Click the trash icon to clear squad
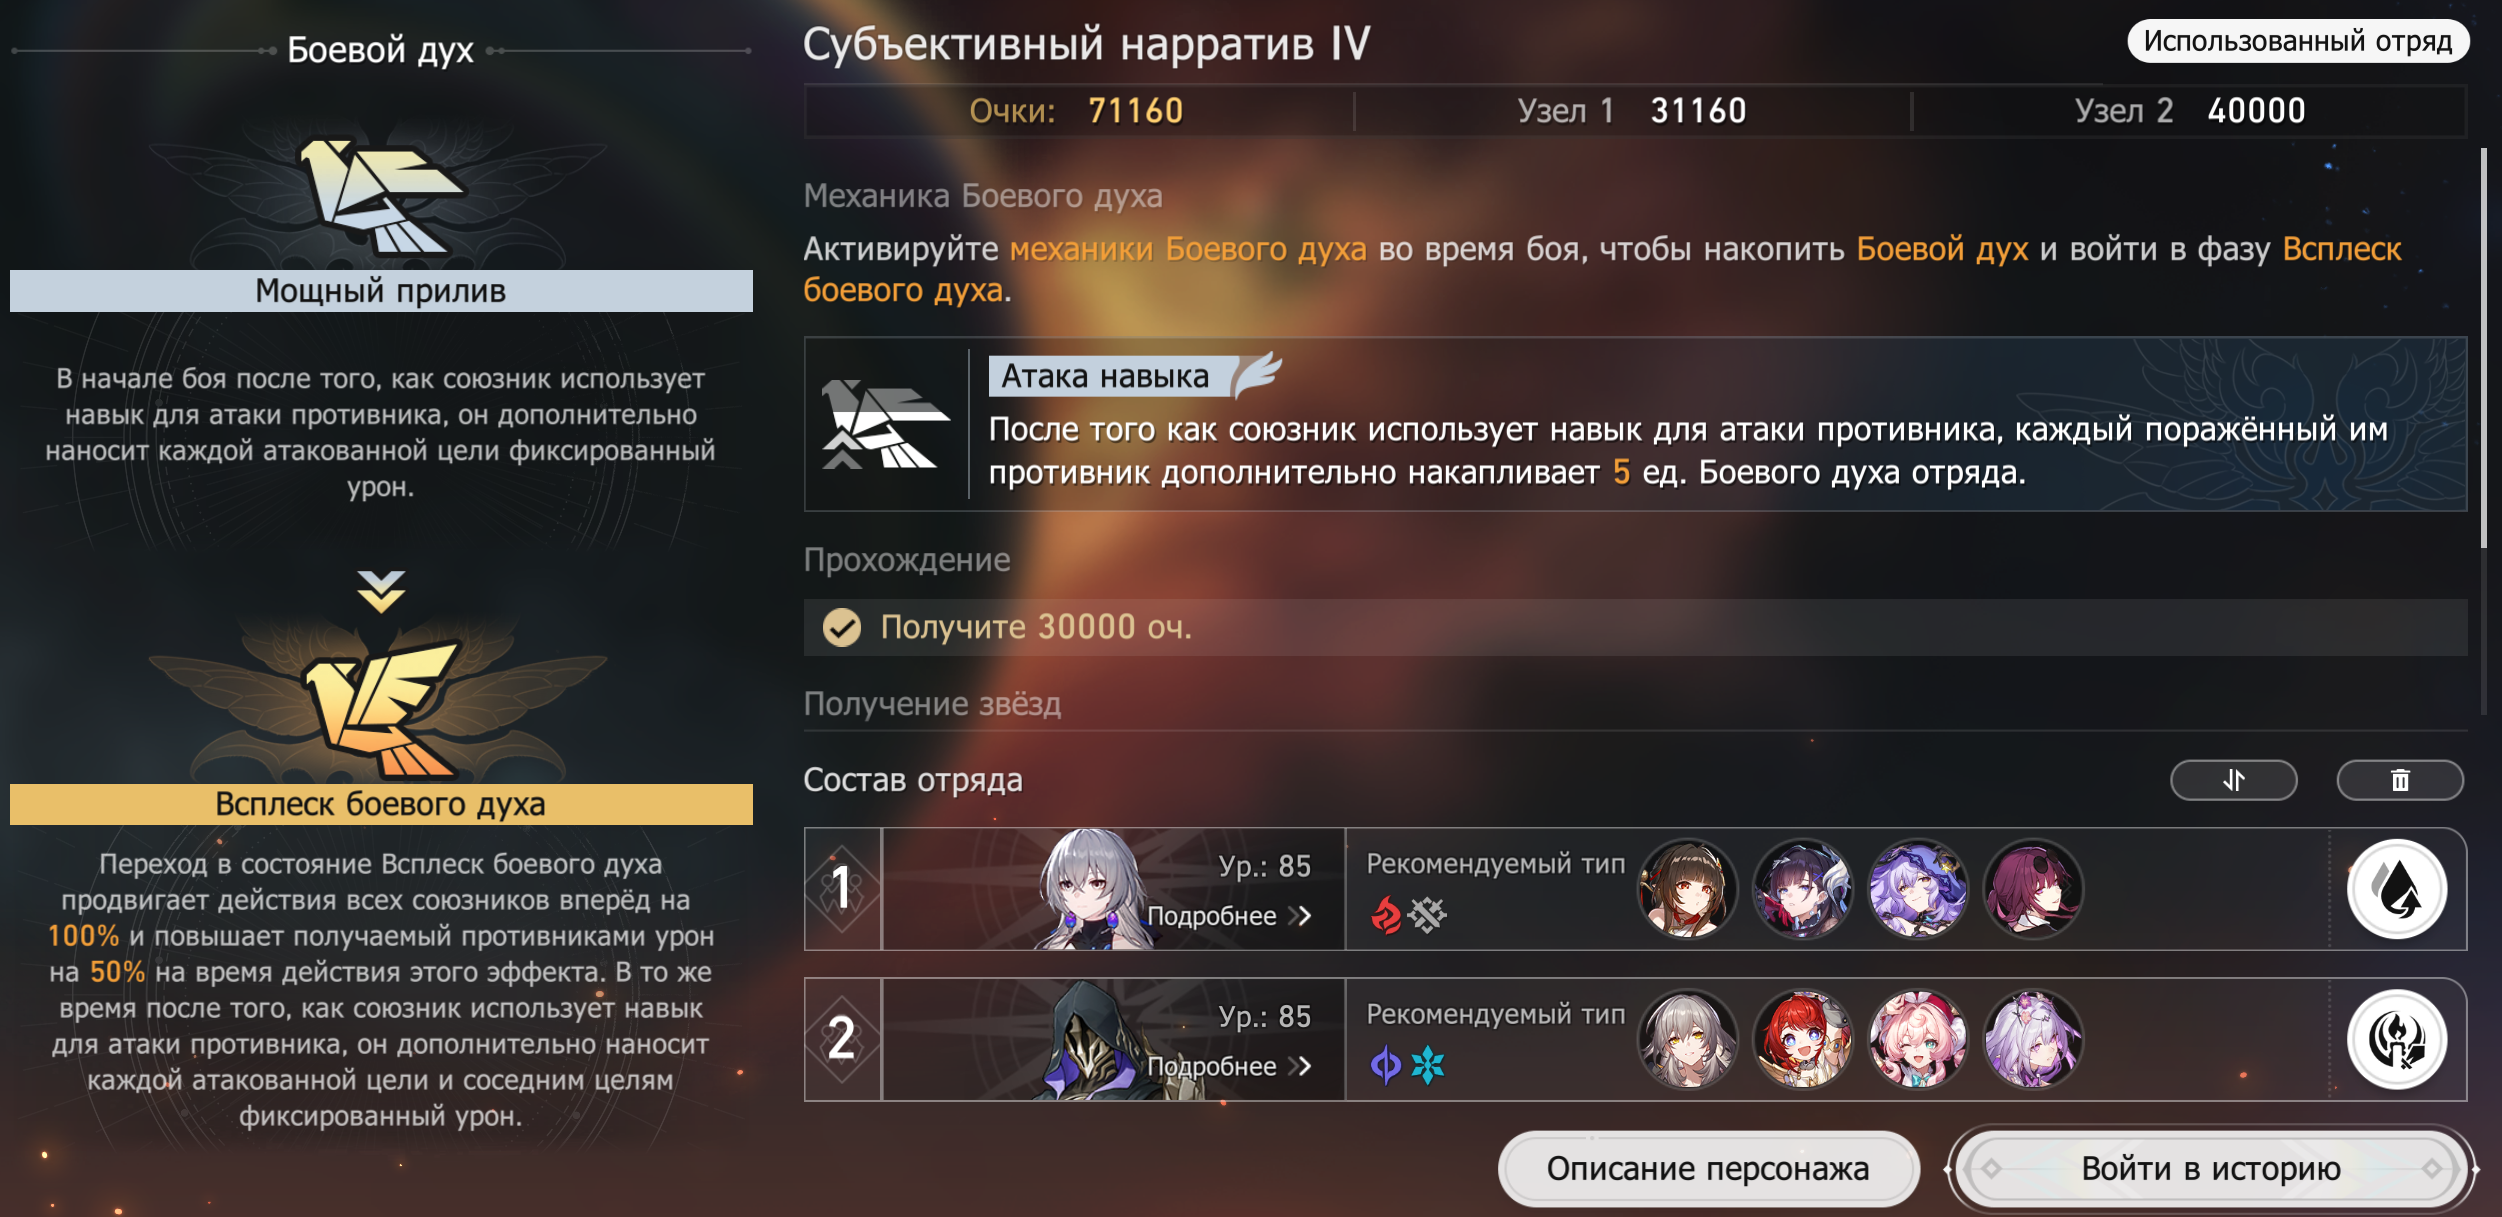The width and height of the screenshot is (2502, 1217). click(2399, 780)
